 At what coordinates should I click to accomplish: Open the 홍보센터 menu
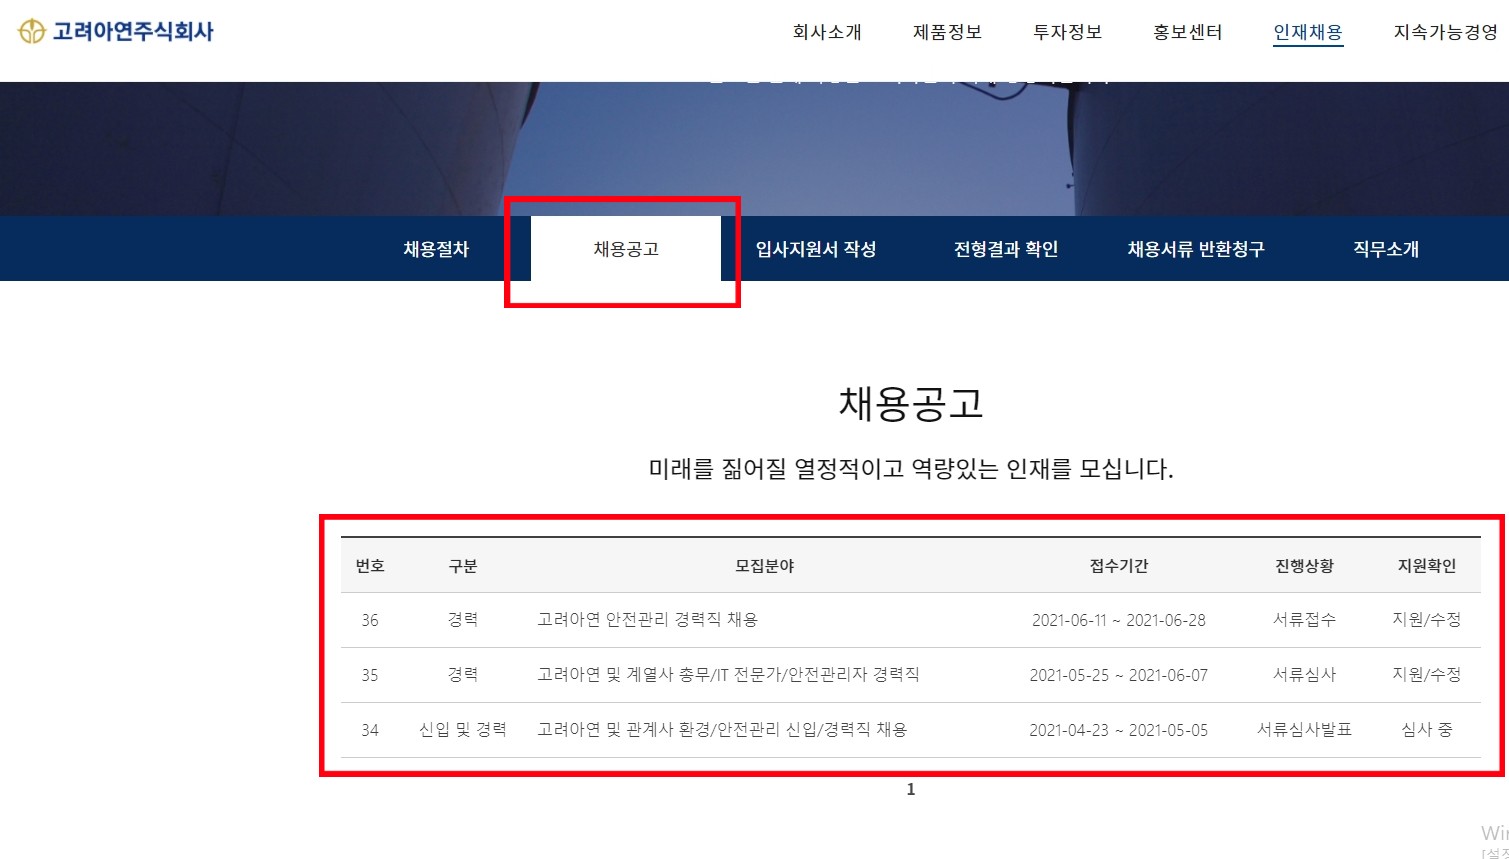(x=1187, y=32)
